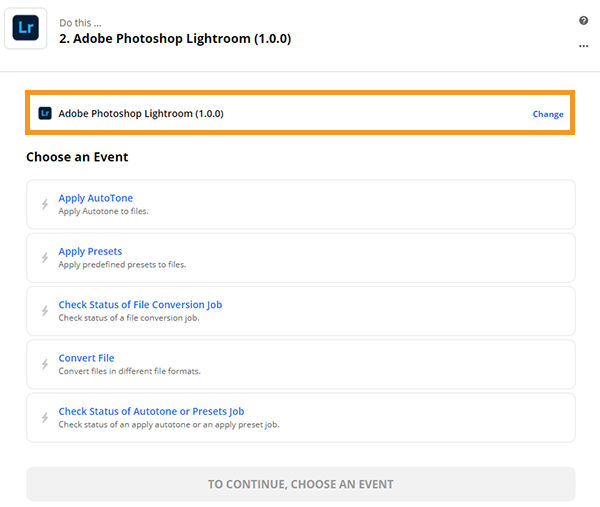
Task: Click Change to switch the app
Action: [547, 114]
